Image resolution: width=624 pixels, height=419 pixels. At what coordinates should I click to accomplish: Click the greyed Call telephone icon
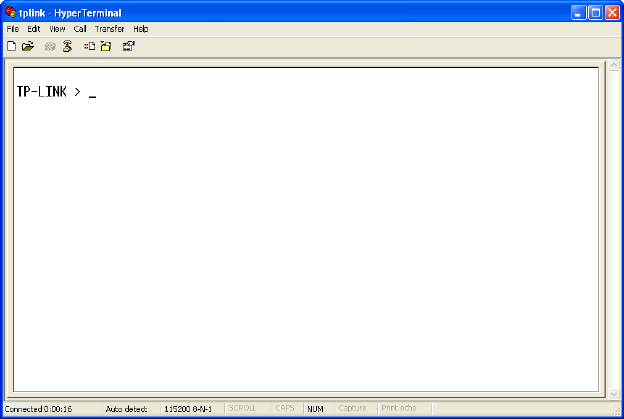[50, 47]
